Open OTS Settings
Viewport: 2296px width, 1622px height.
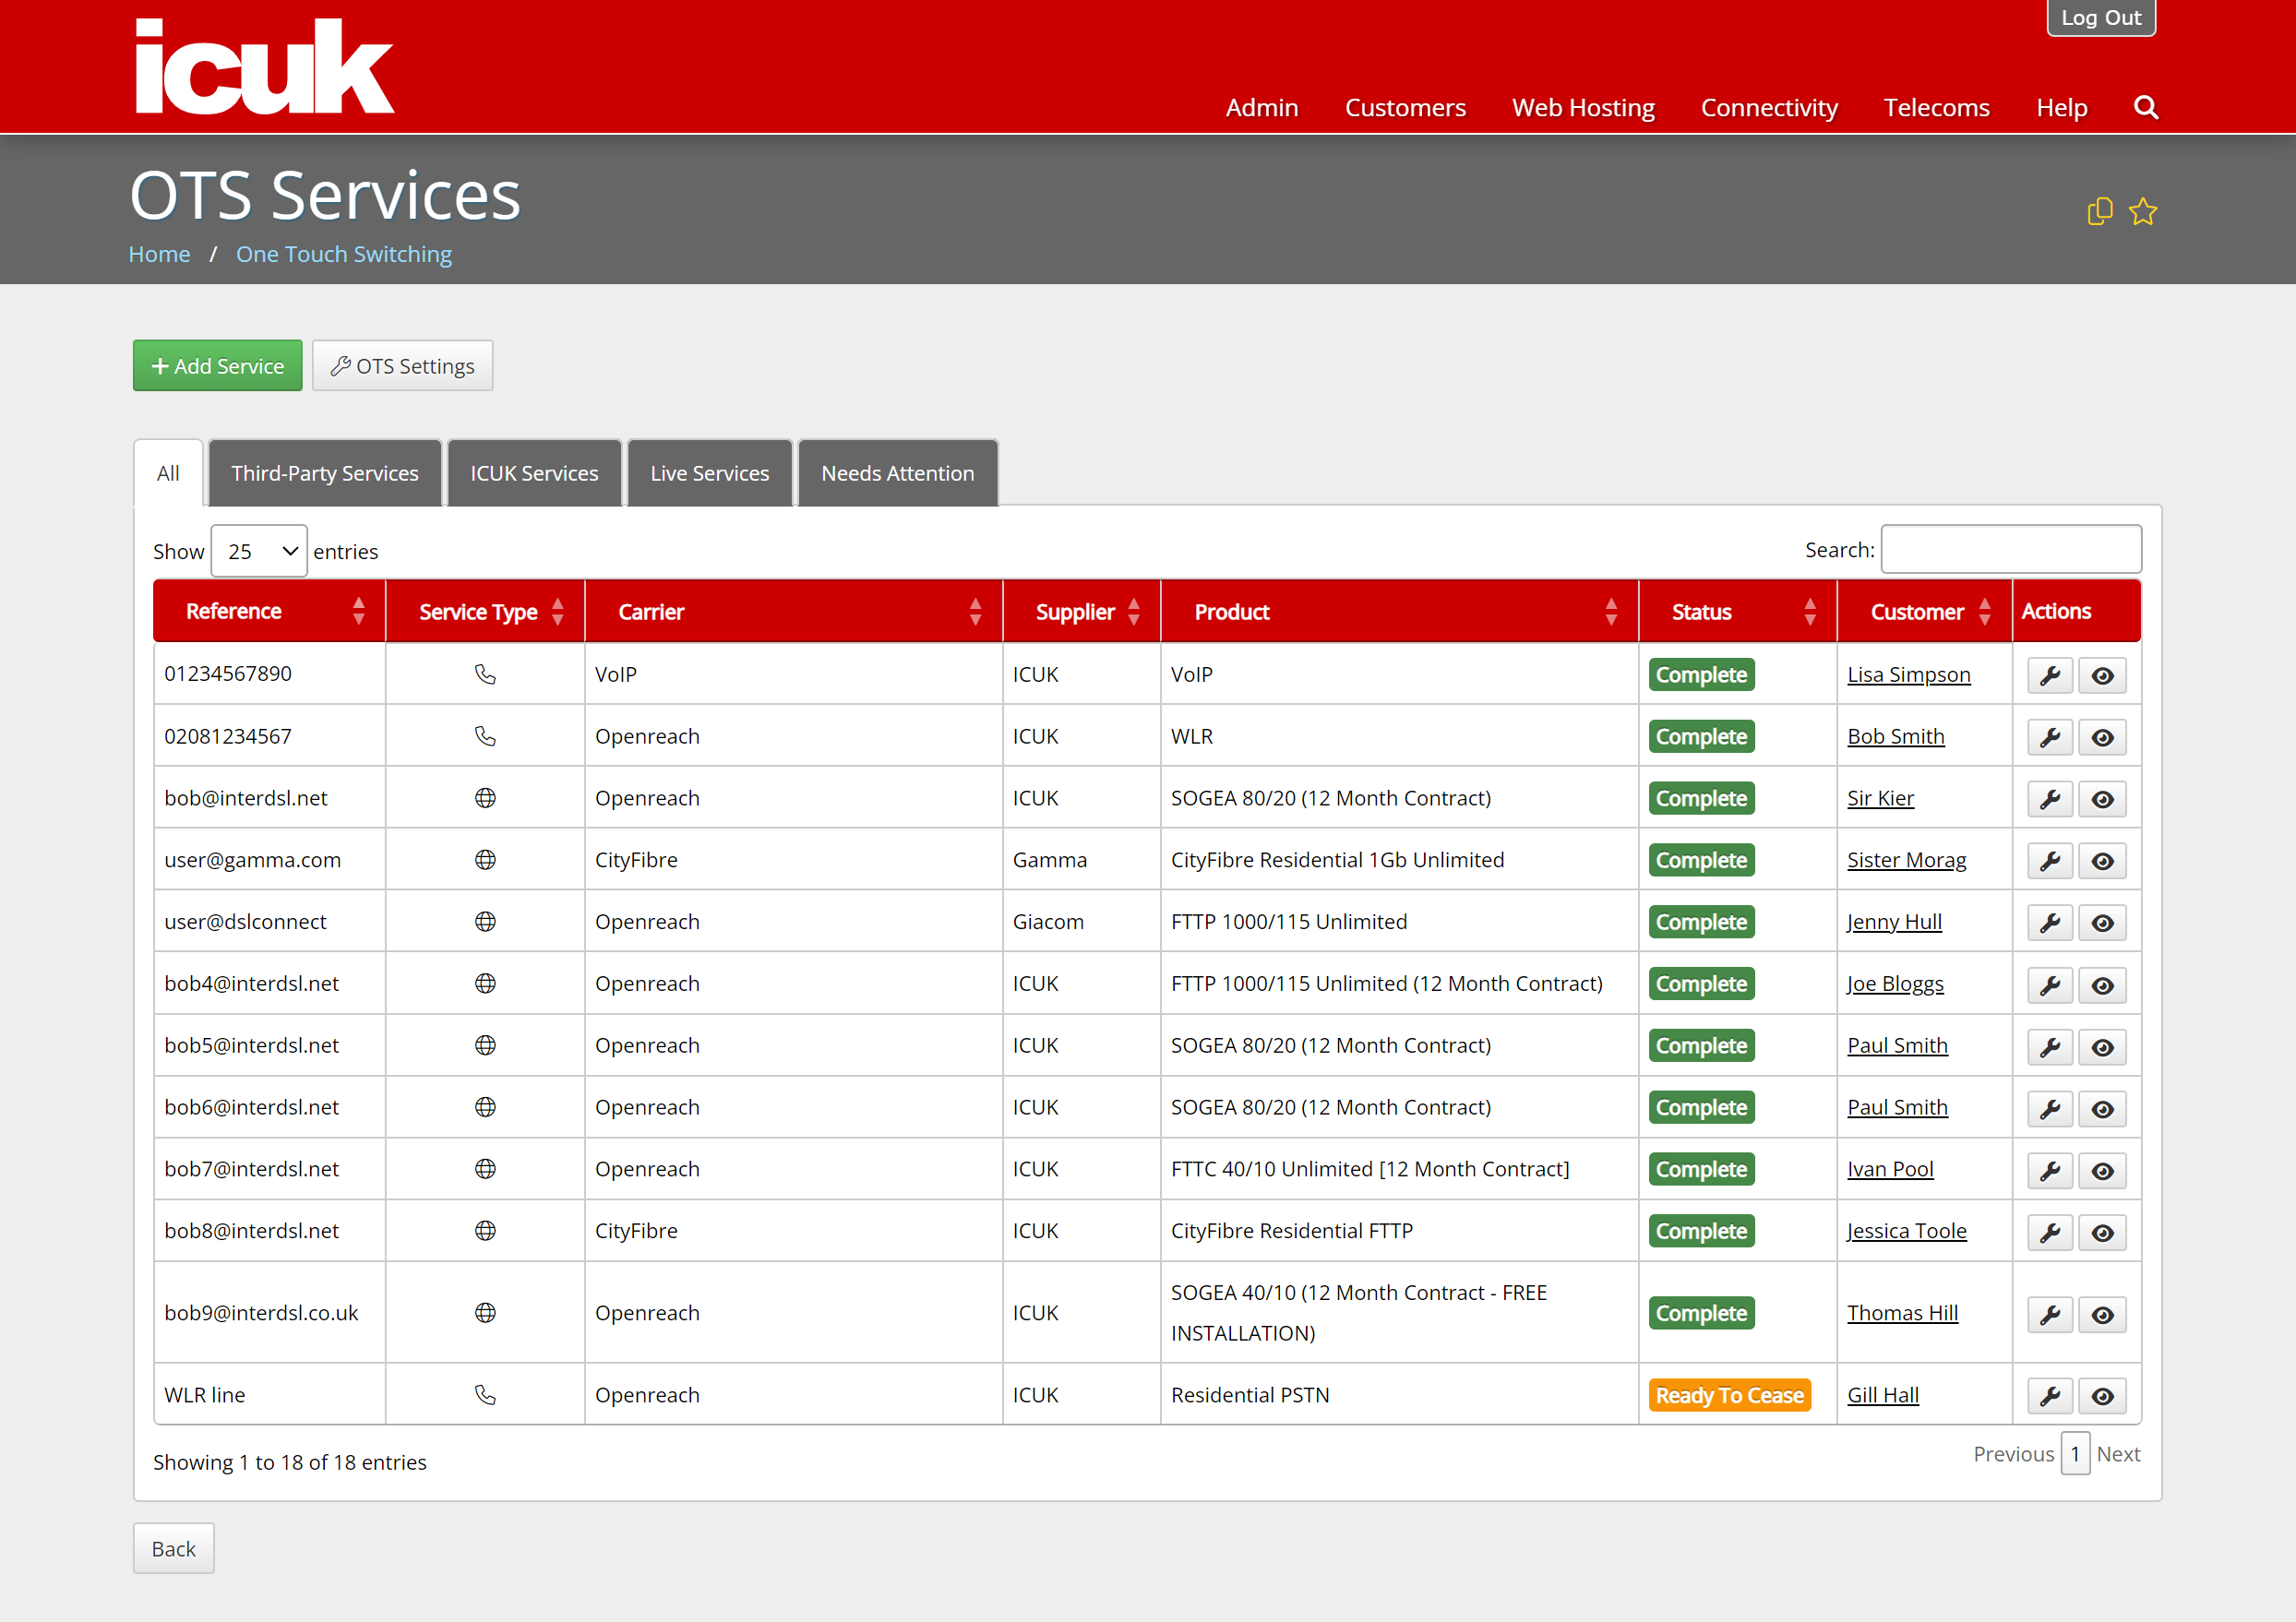click(x=402, y=366)
